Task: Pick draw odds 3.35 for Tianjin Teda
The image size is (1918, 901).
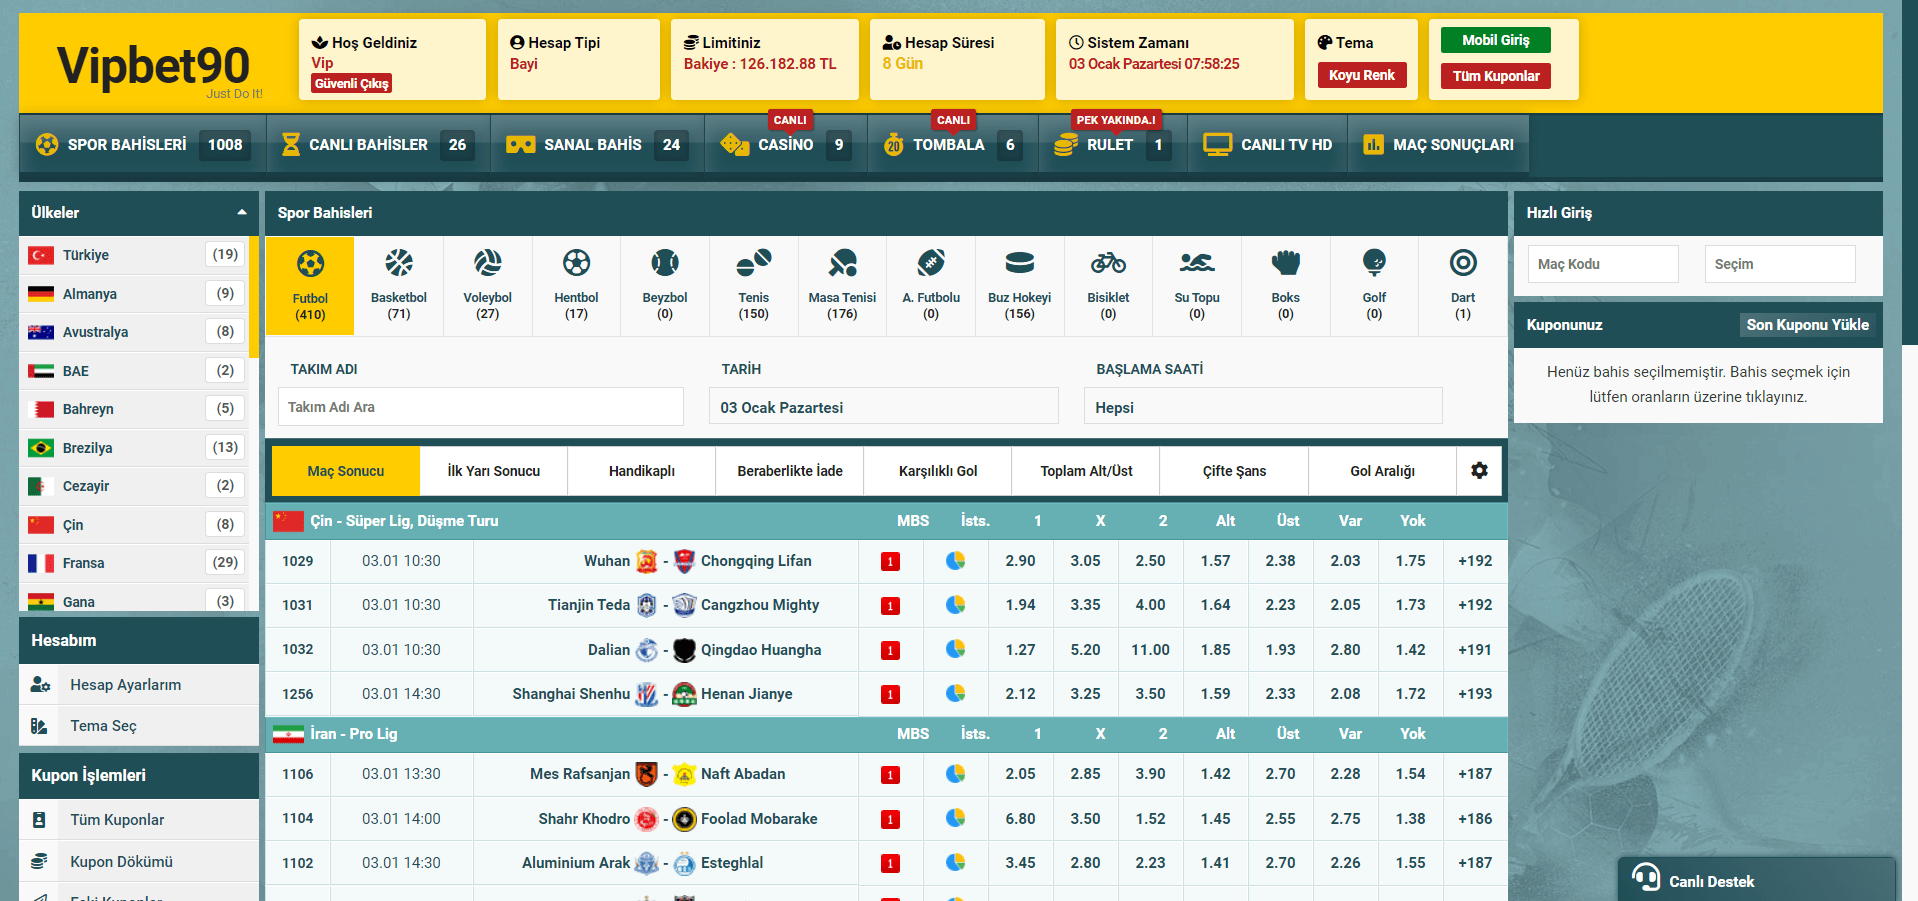Action: [1085, 605]
